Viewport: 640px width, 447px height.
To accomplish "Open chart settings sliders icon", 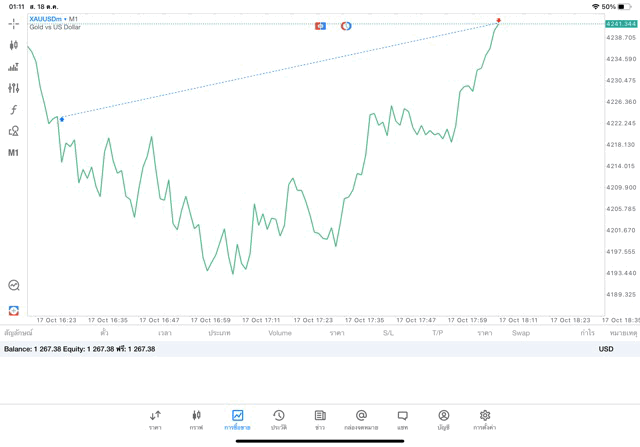I will 14,88.
